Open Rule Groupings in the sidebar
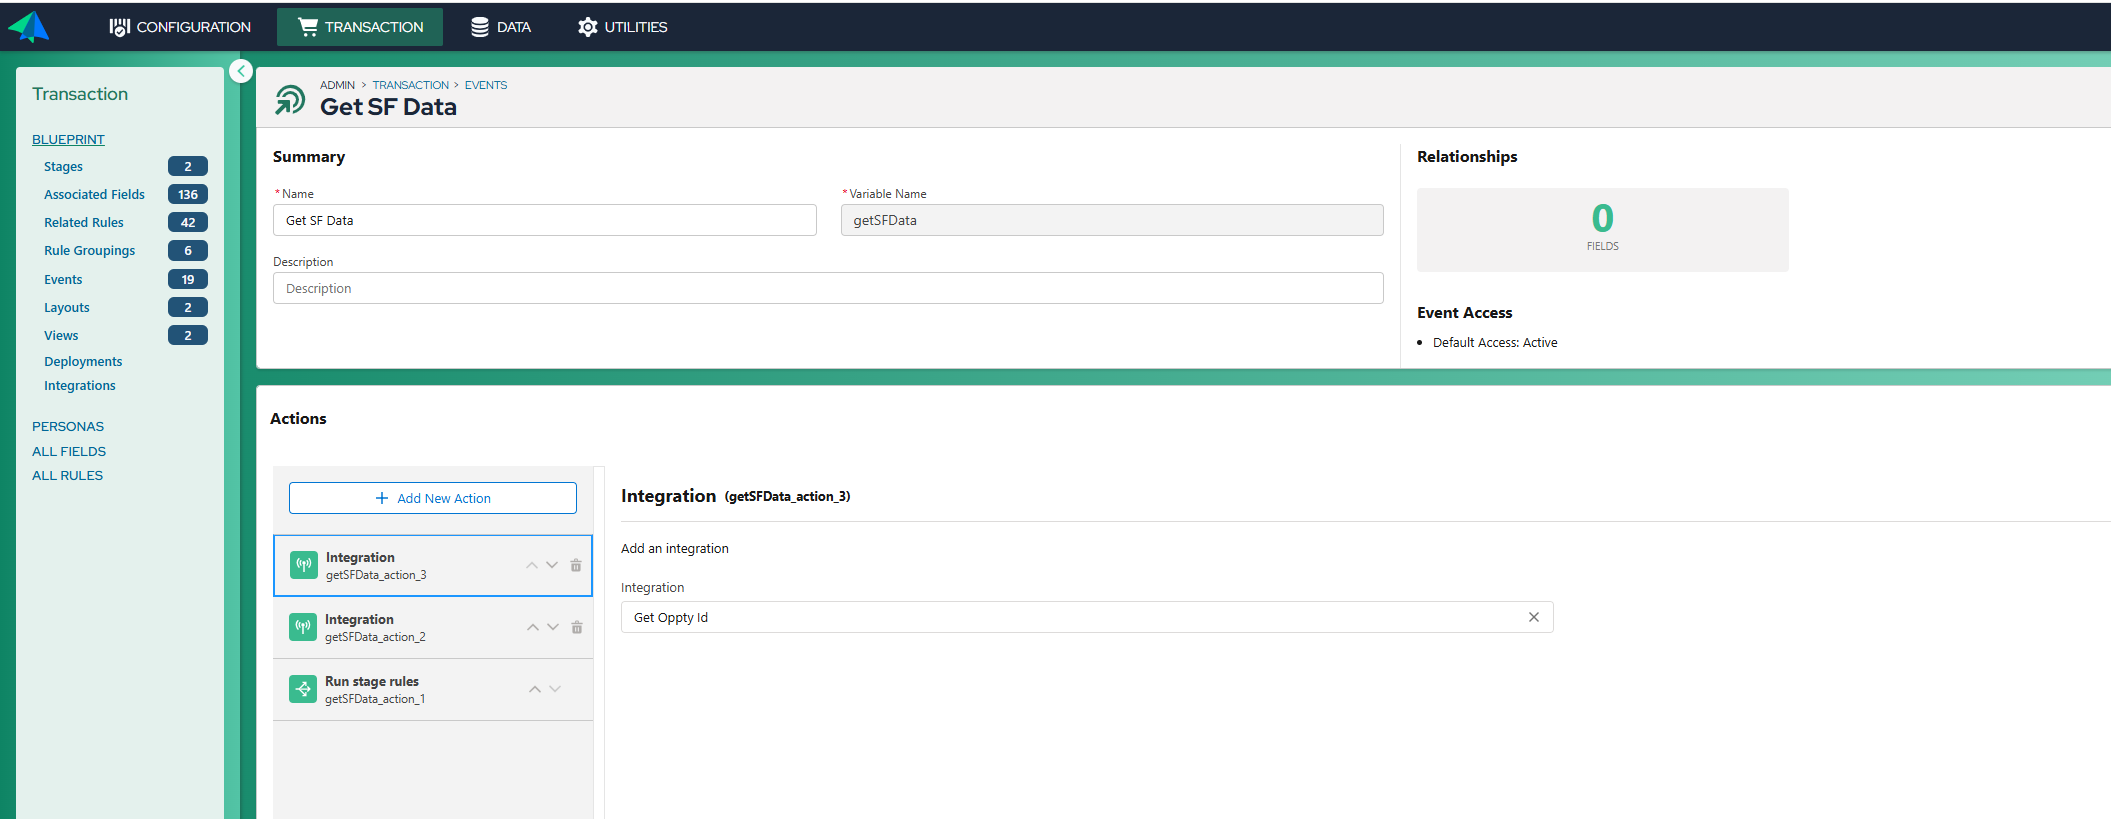 pos(89,250)
